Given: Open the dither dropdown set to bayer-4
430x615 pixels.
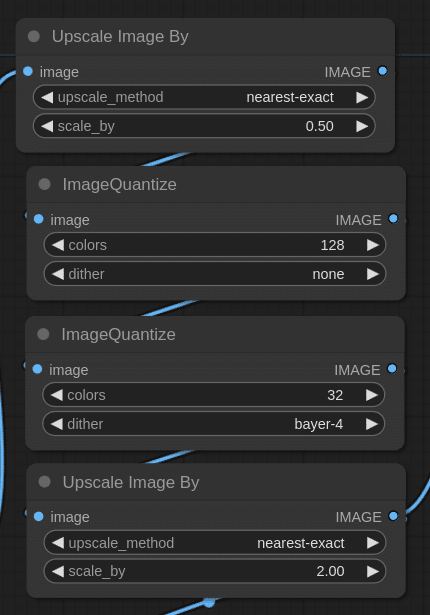Looking at the screenshot, I should (x=213, y=424).
